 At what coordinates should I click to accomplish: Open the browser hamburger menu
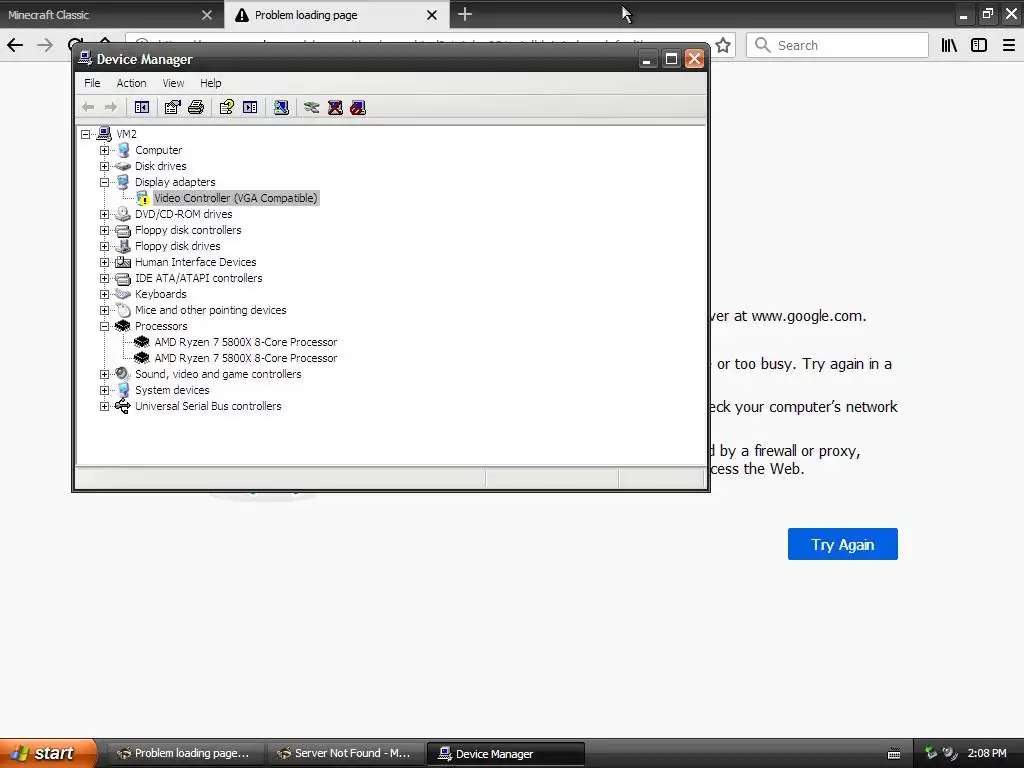(1009, 45)
